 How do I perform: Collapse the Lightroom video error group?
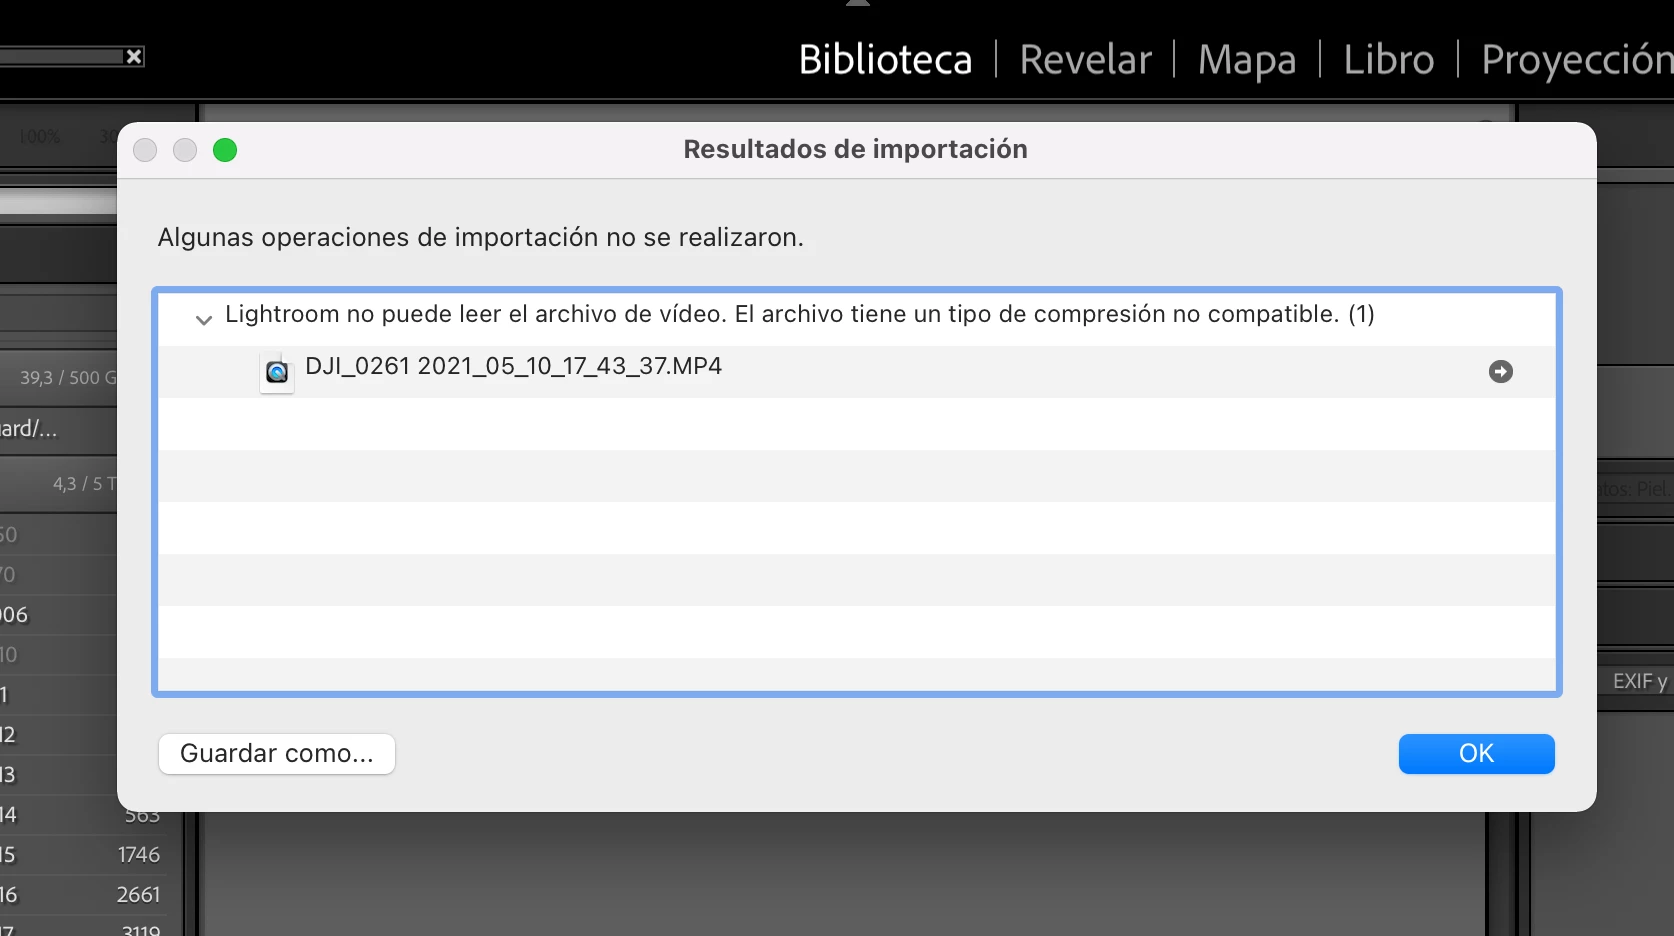click(204, 320)
